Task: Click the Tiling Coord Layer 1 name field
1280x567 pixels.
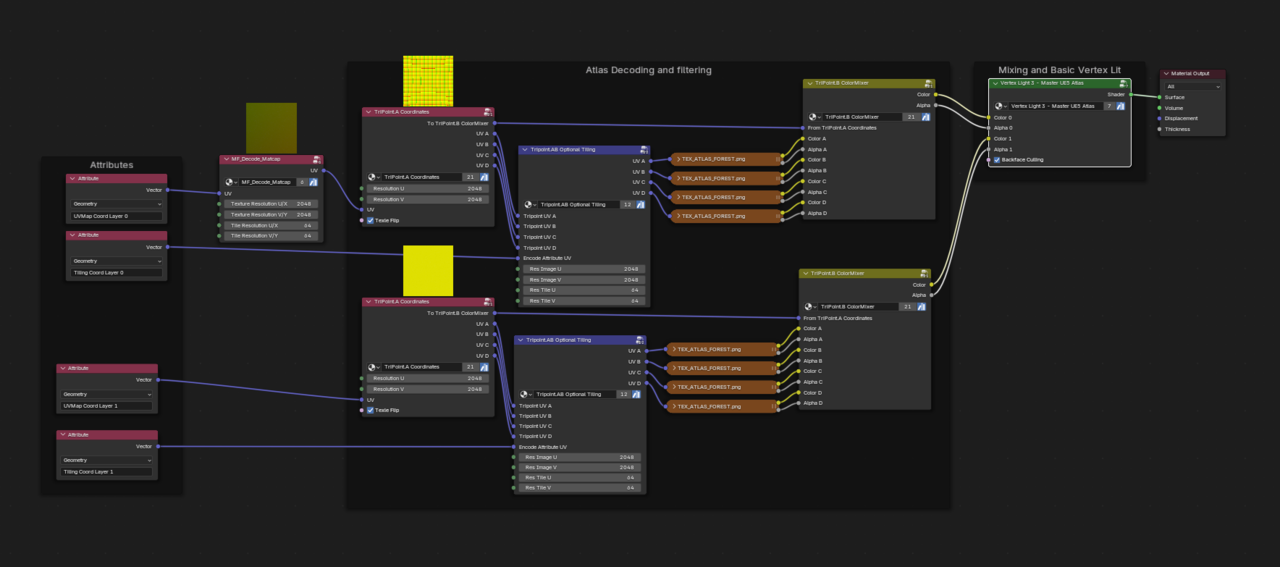Action: tap(107, 472)
